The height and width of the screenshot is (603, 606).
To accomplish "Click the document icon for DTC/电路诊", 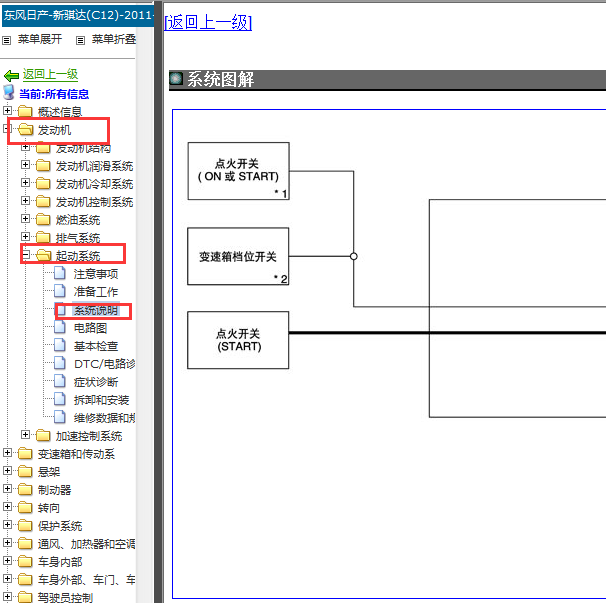I will click(x=60, y=363).
